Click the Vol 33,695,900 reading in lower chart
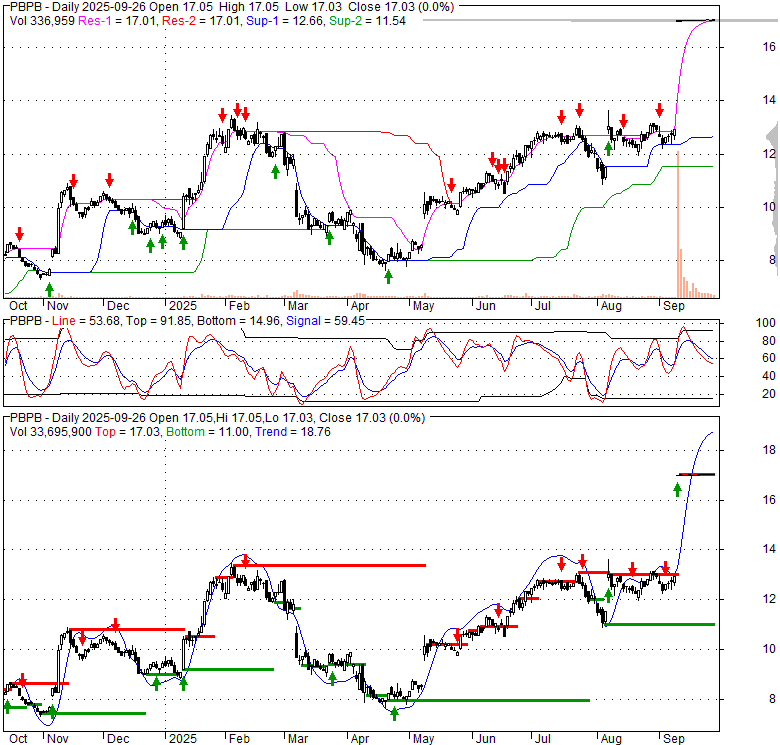The height and width of the screenshot is (745, 780). click(51, 432)
